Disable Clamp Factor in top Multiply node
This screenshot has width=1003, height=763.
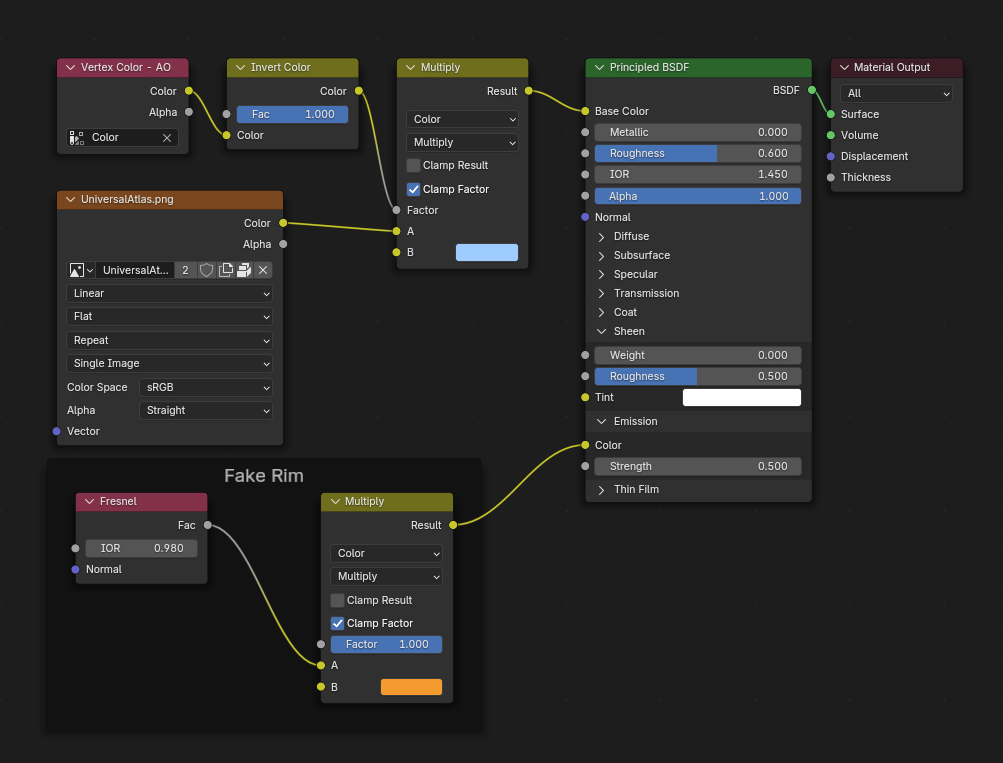click(414, 189)
